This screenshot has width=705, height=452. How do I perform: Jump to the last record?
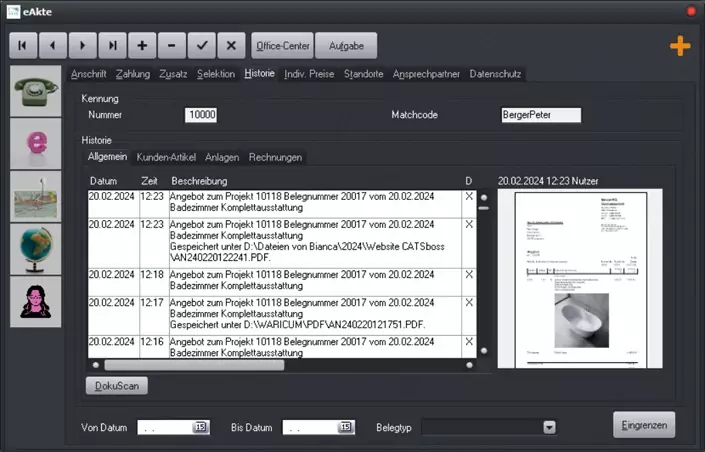click(x=112, y=45)
